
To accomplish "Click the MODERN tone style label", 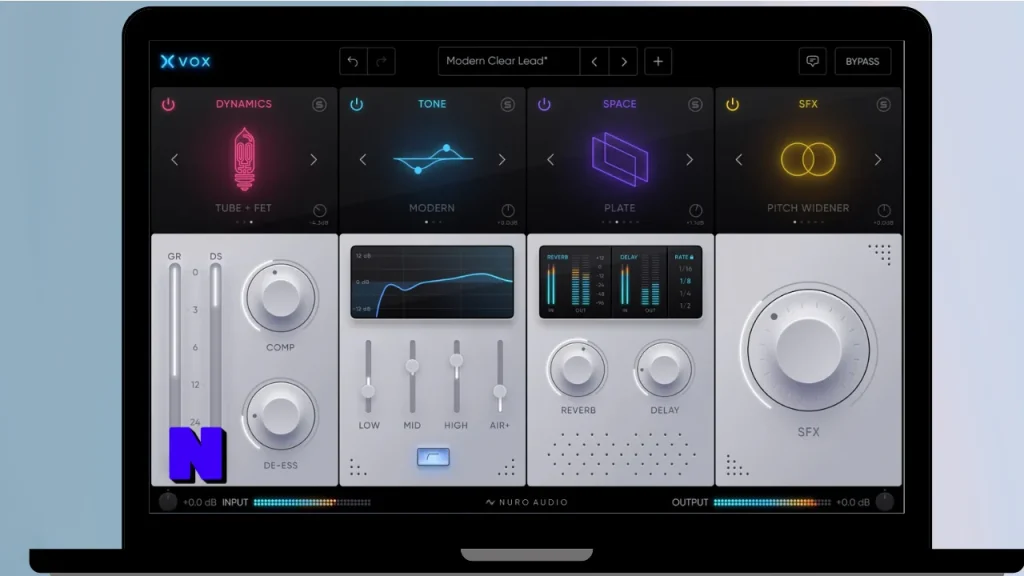I will [432, 208].
